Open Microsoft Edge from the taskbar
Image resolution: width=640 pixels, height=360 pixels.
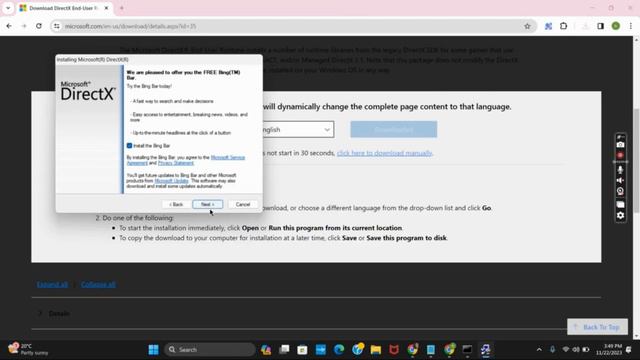click(x=339, y=350)
